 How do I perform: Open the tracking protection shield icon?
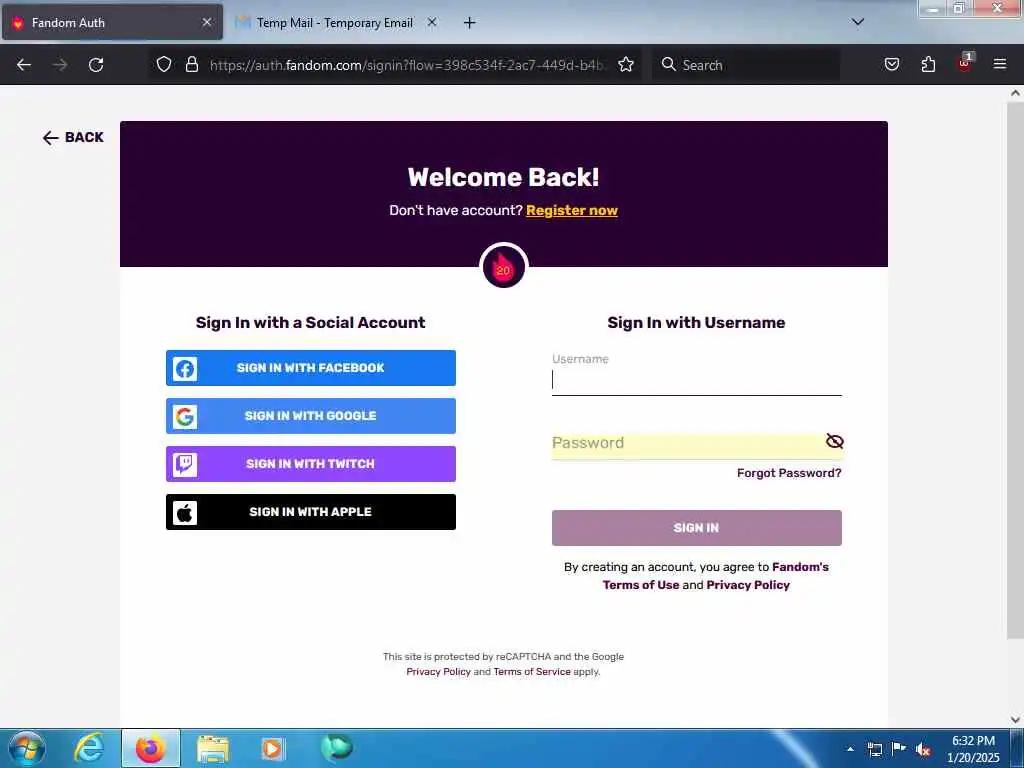(164, 64)
